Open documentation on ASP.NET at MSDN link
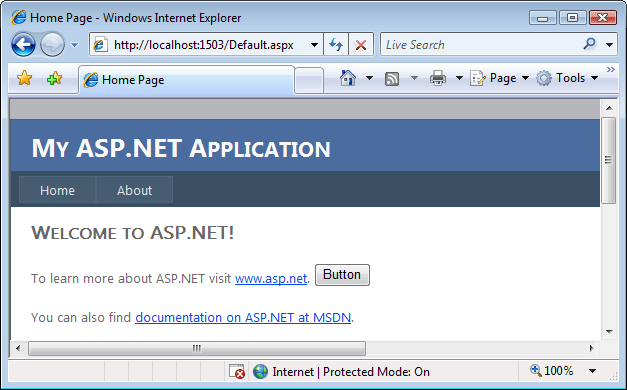The width and height of the screenshot is (627, 390). click(x=243, y=317)
